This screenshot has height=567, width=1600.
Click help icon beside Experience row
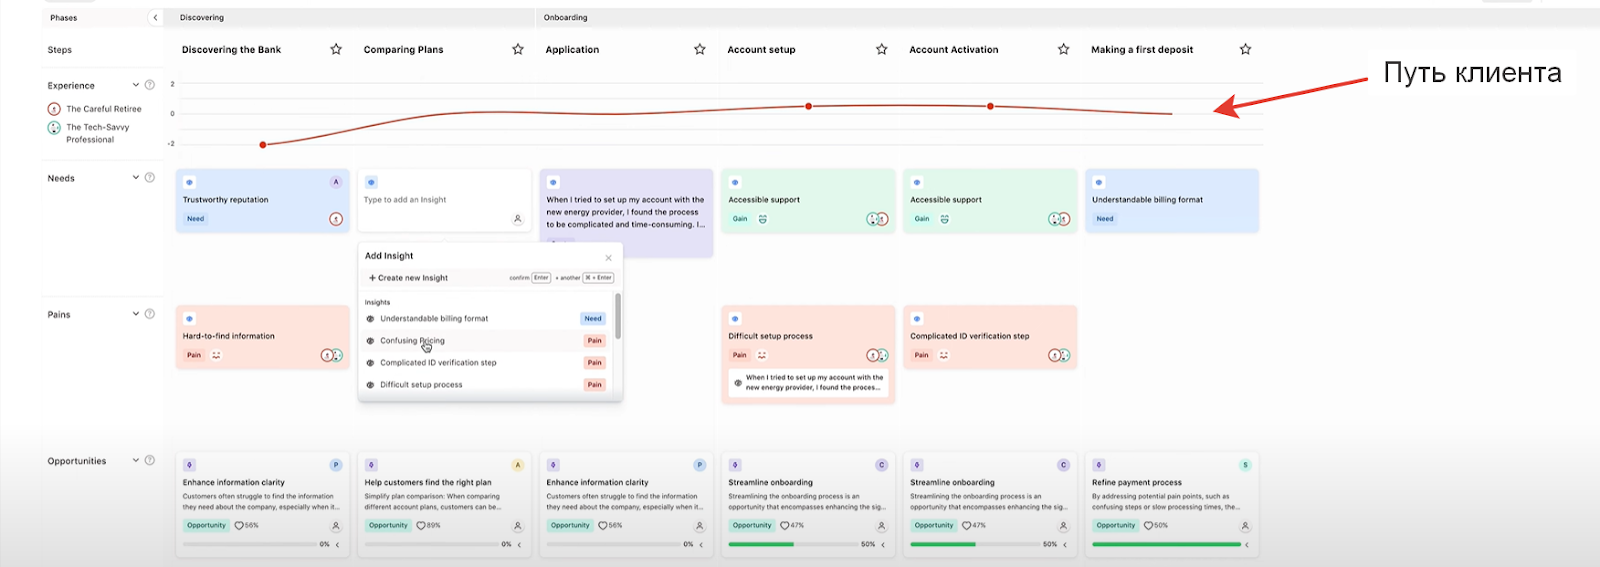[x=150, y=85]
